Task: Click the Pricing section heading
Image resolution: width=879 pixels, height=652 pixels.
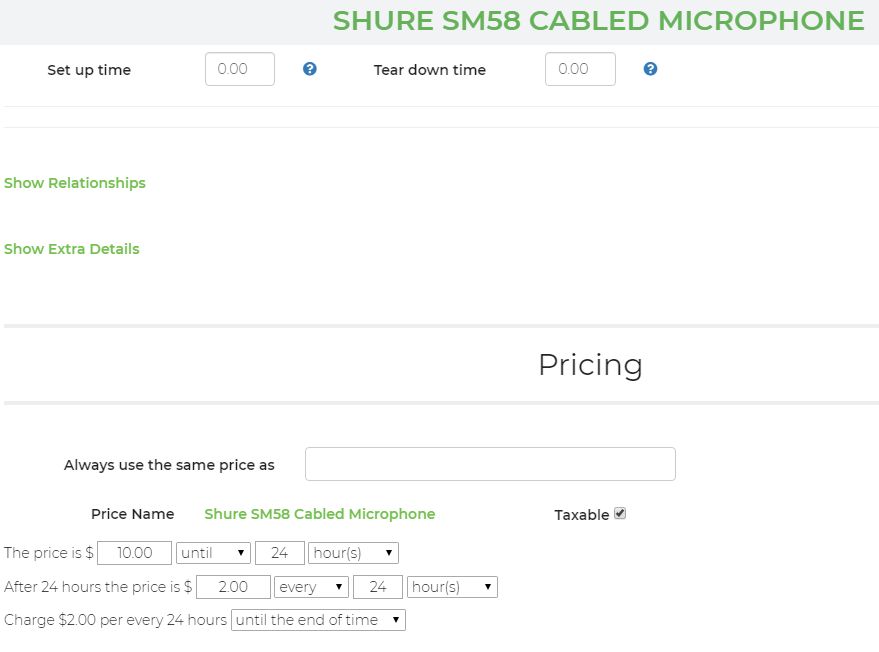Action: [x=590, y=365]
